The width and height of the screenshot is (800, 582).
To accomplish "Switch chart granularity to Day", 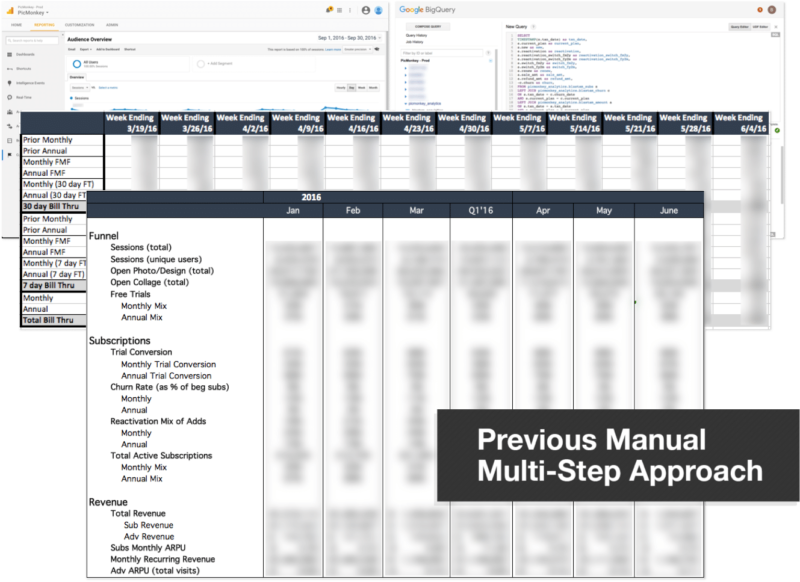I will click(352, 88).
